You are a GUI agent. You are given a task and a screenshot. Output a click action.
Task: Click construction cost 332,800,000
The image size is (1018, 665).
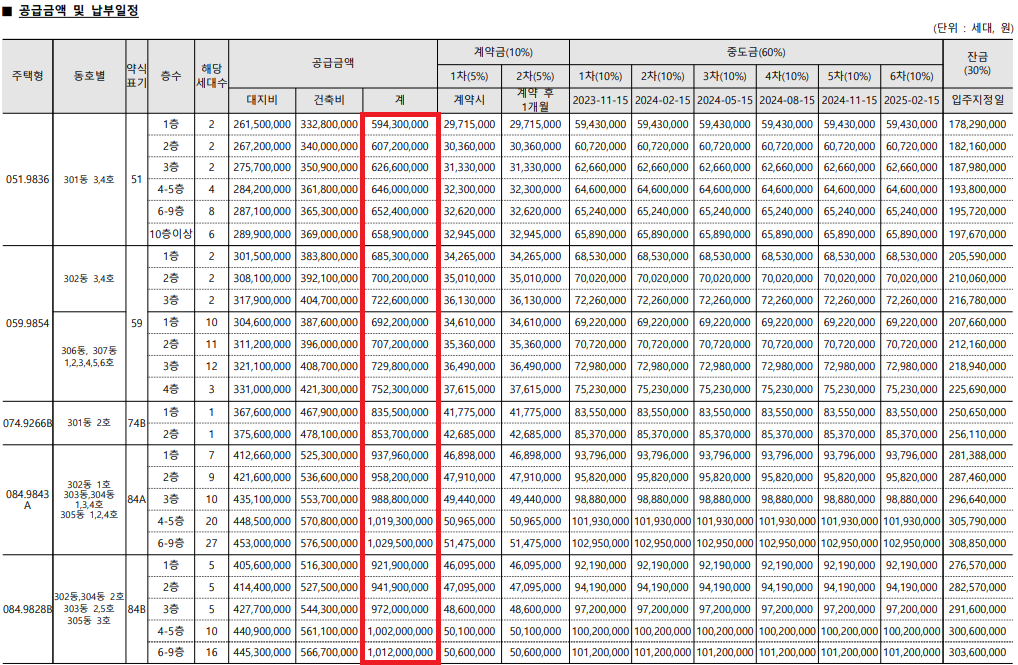pyautogui.click(x=329, y=124)
